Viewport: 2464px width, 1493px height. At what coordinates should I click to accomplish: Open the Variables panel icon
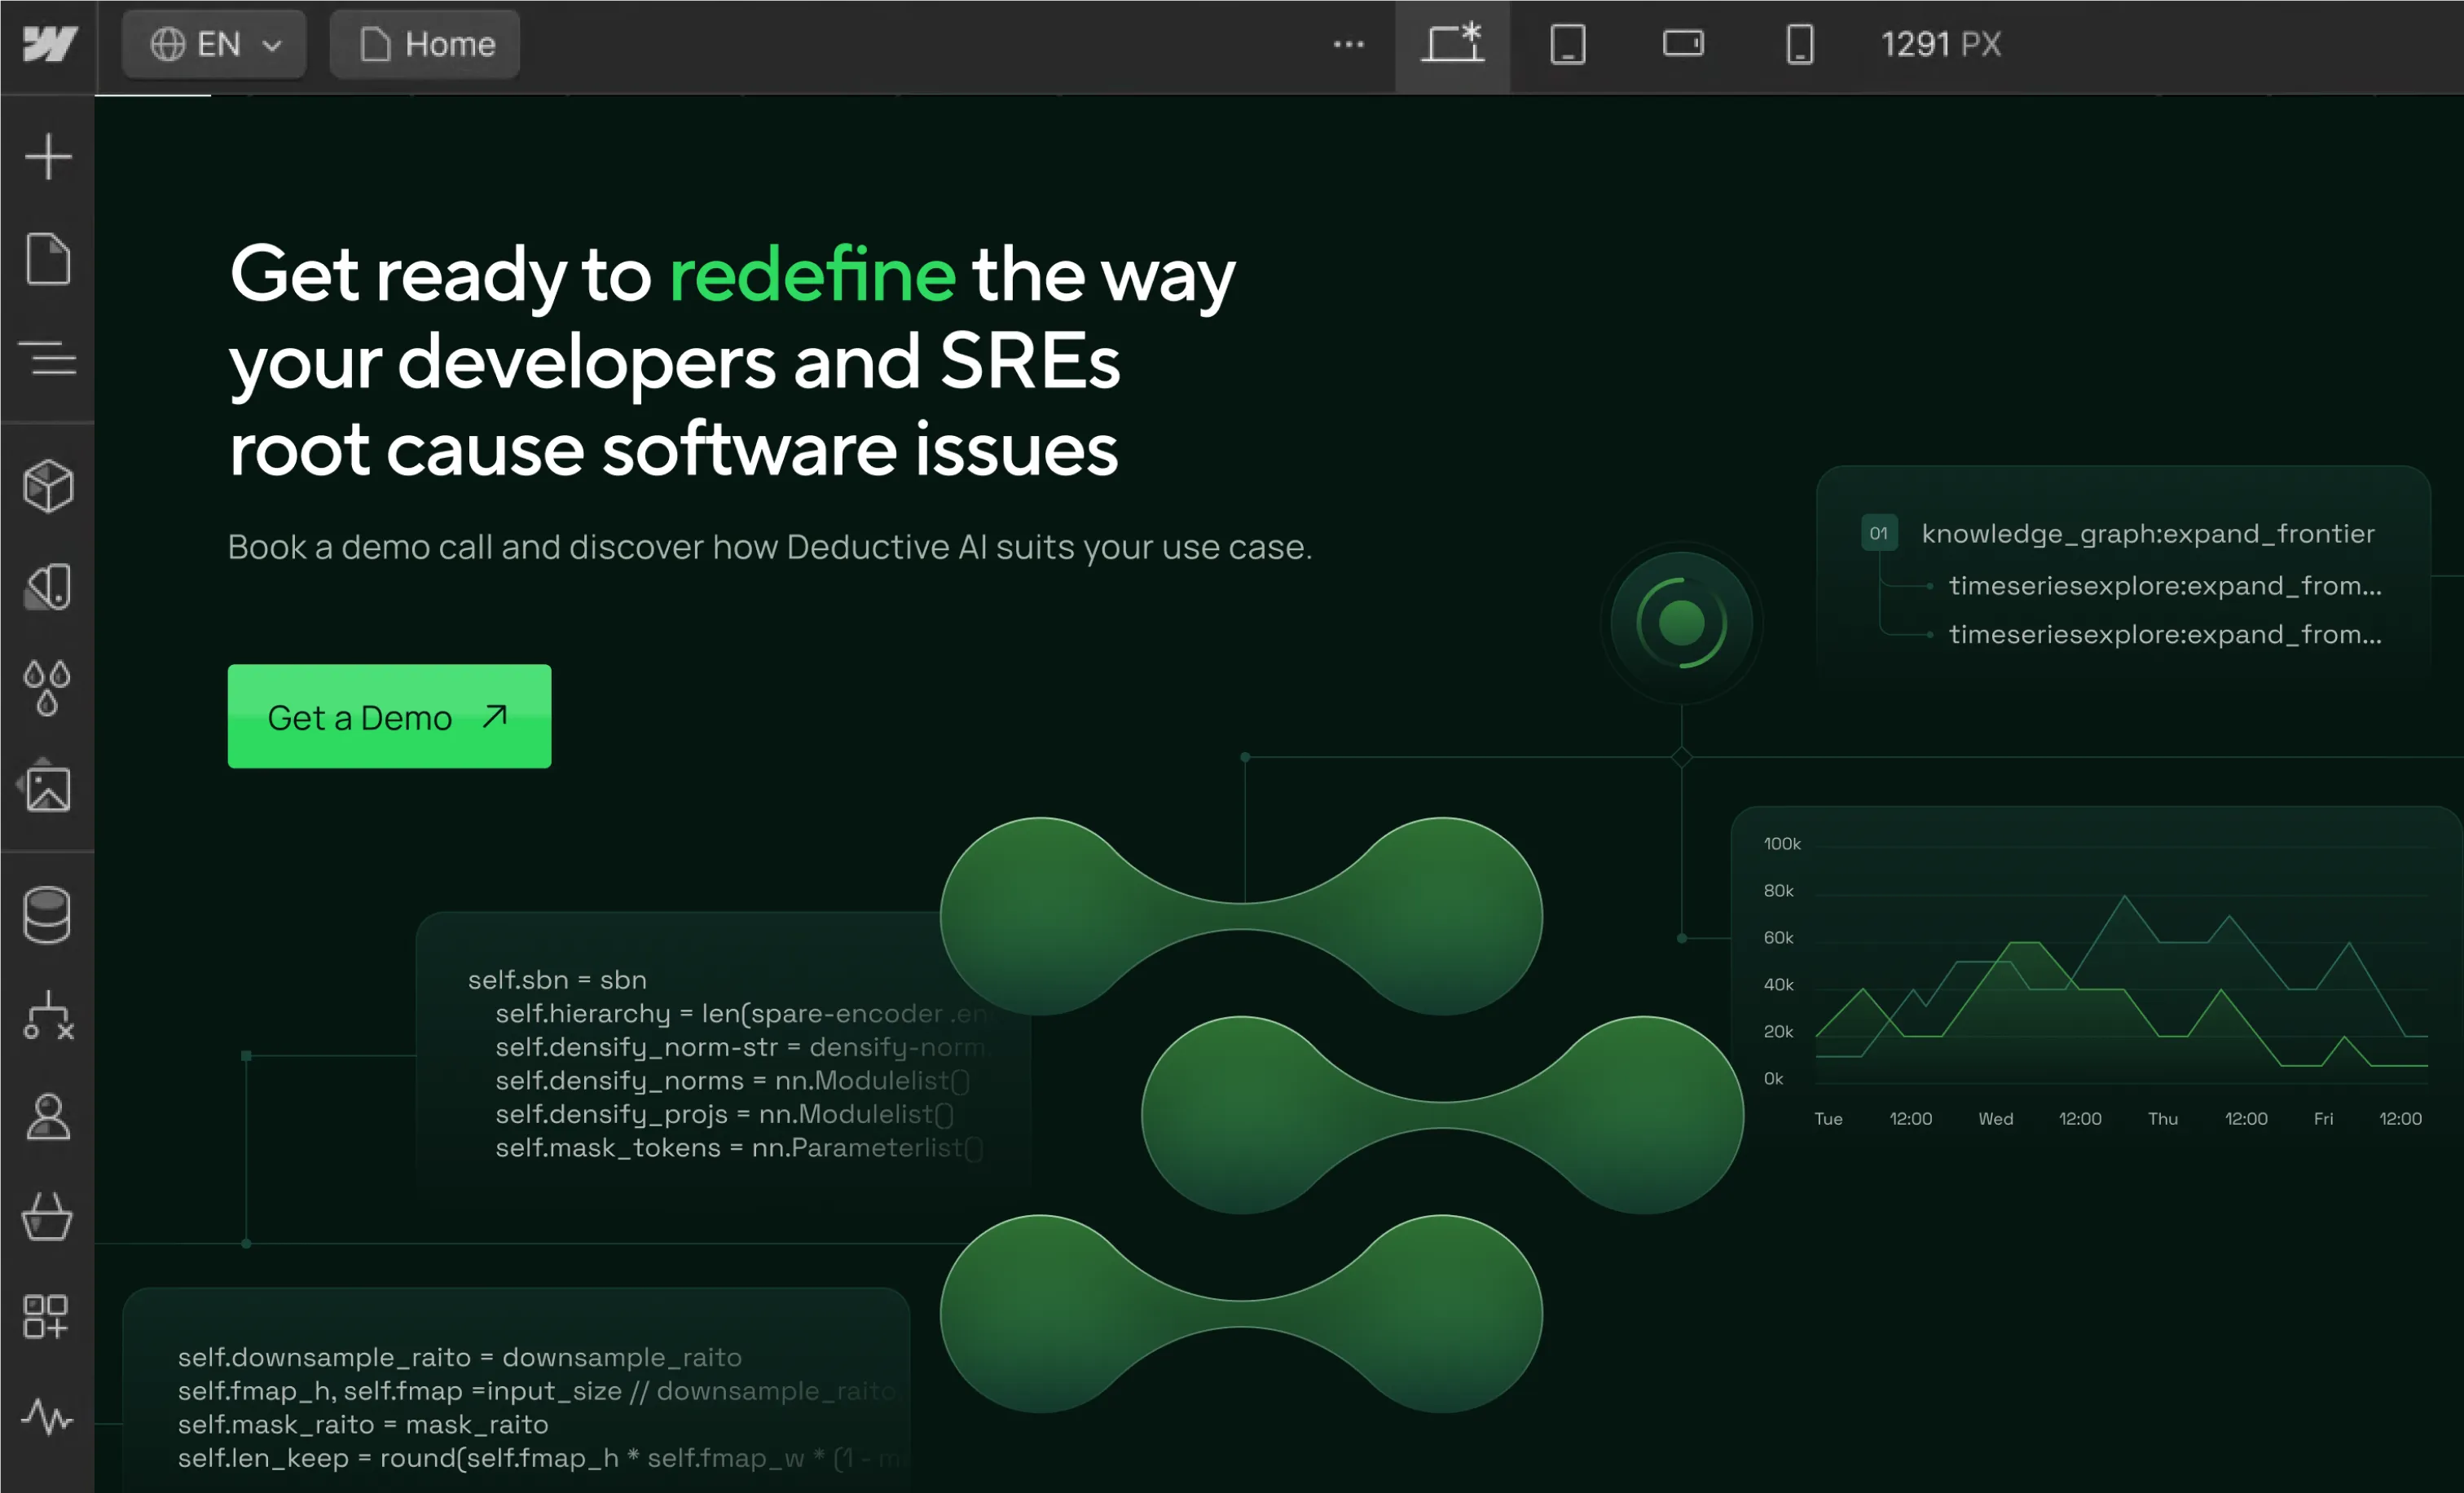48,586
